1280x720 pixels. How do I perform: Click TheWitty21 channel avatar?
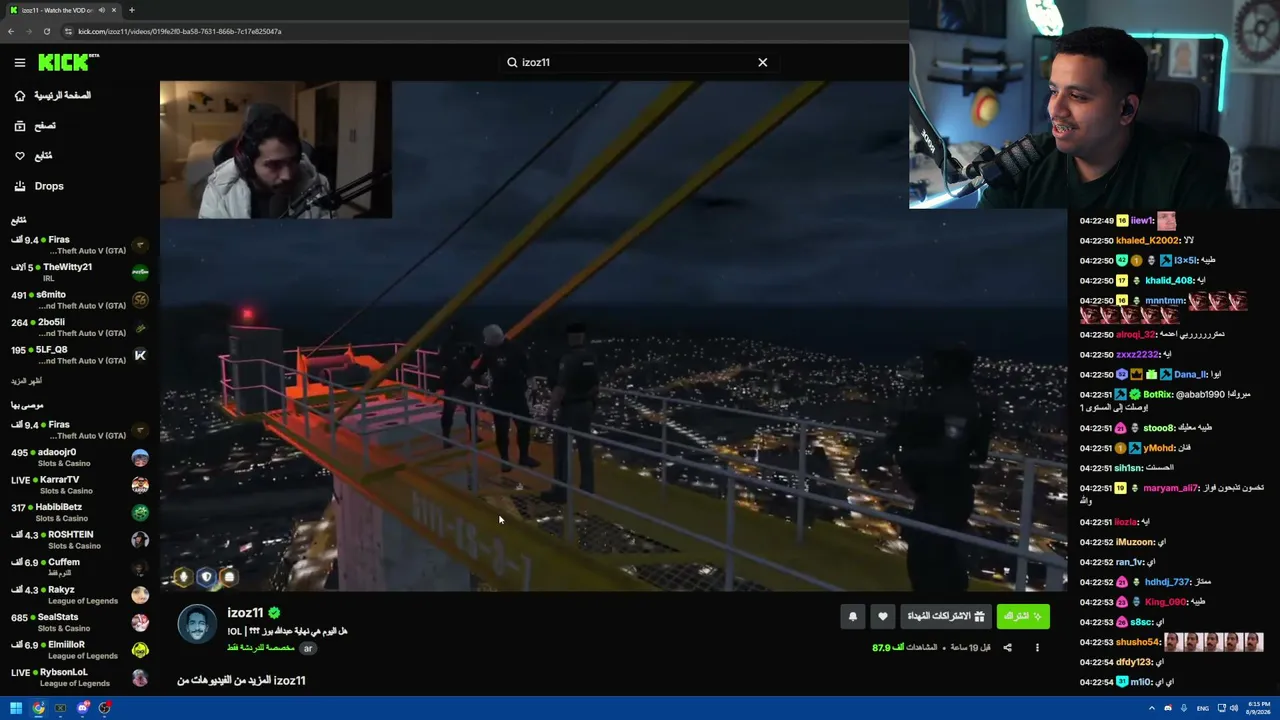[x=140, y=272]
